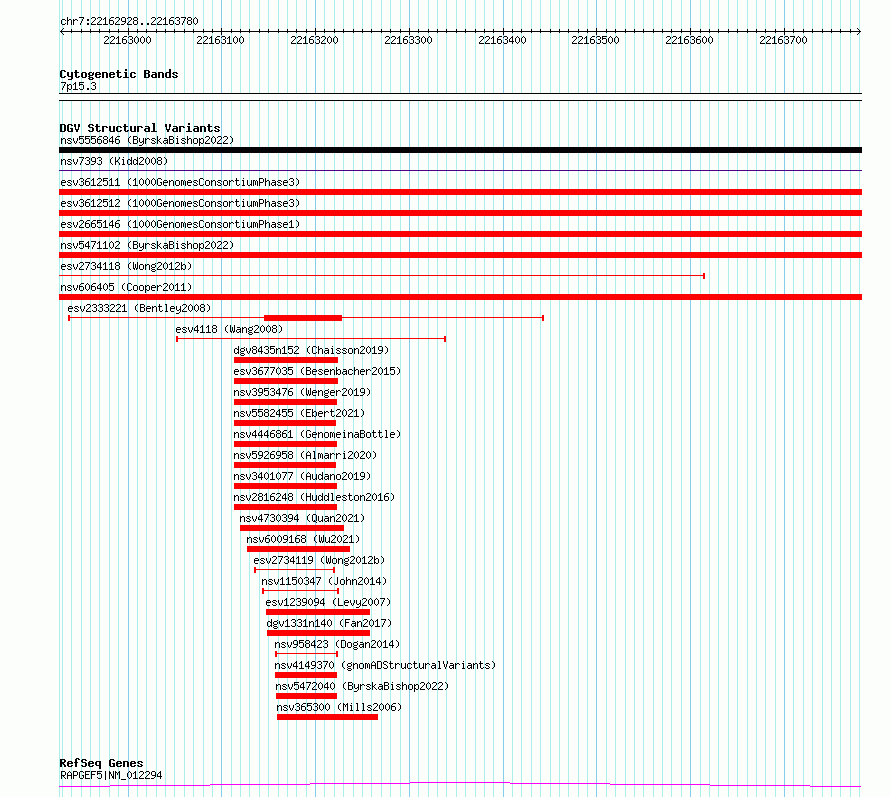Screen dimensions: 890x797
Task: Click the esv3612512 (1000GenomesConsortiumPhase3) label
Action: 180,203
